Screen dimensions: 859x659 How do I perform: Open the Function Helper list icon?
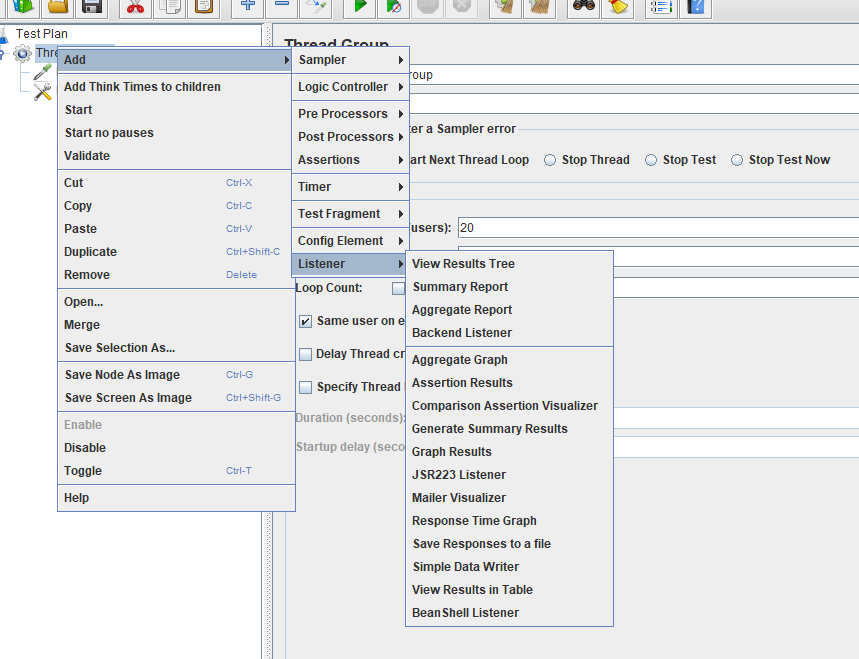(x=661, y=7)
